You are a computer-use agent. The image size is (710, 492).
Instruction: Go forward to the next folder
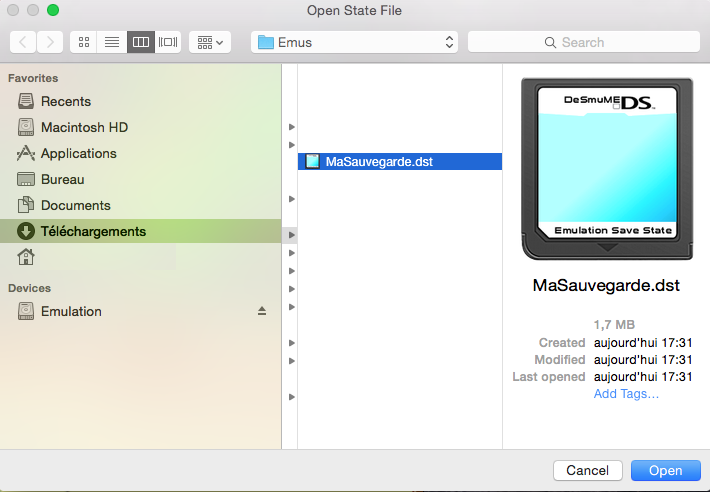(x=50, y=42)
